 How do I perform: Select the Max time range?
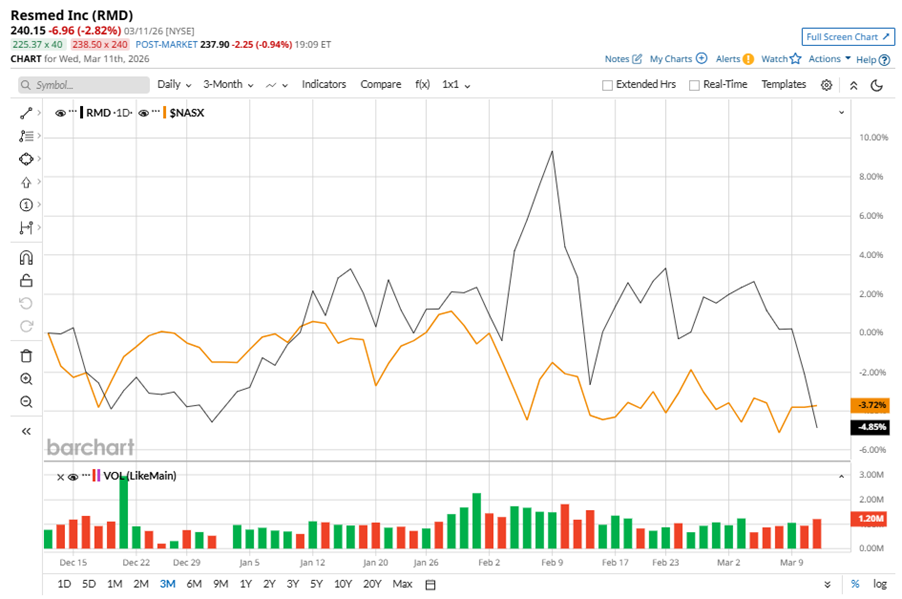coord(402,584)
